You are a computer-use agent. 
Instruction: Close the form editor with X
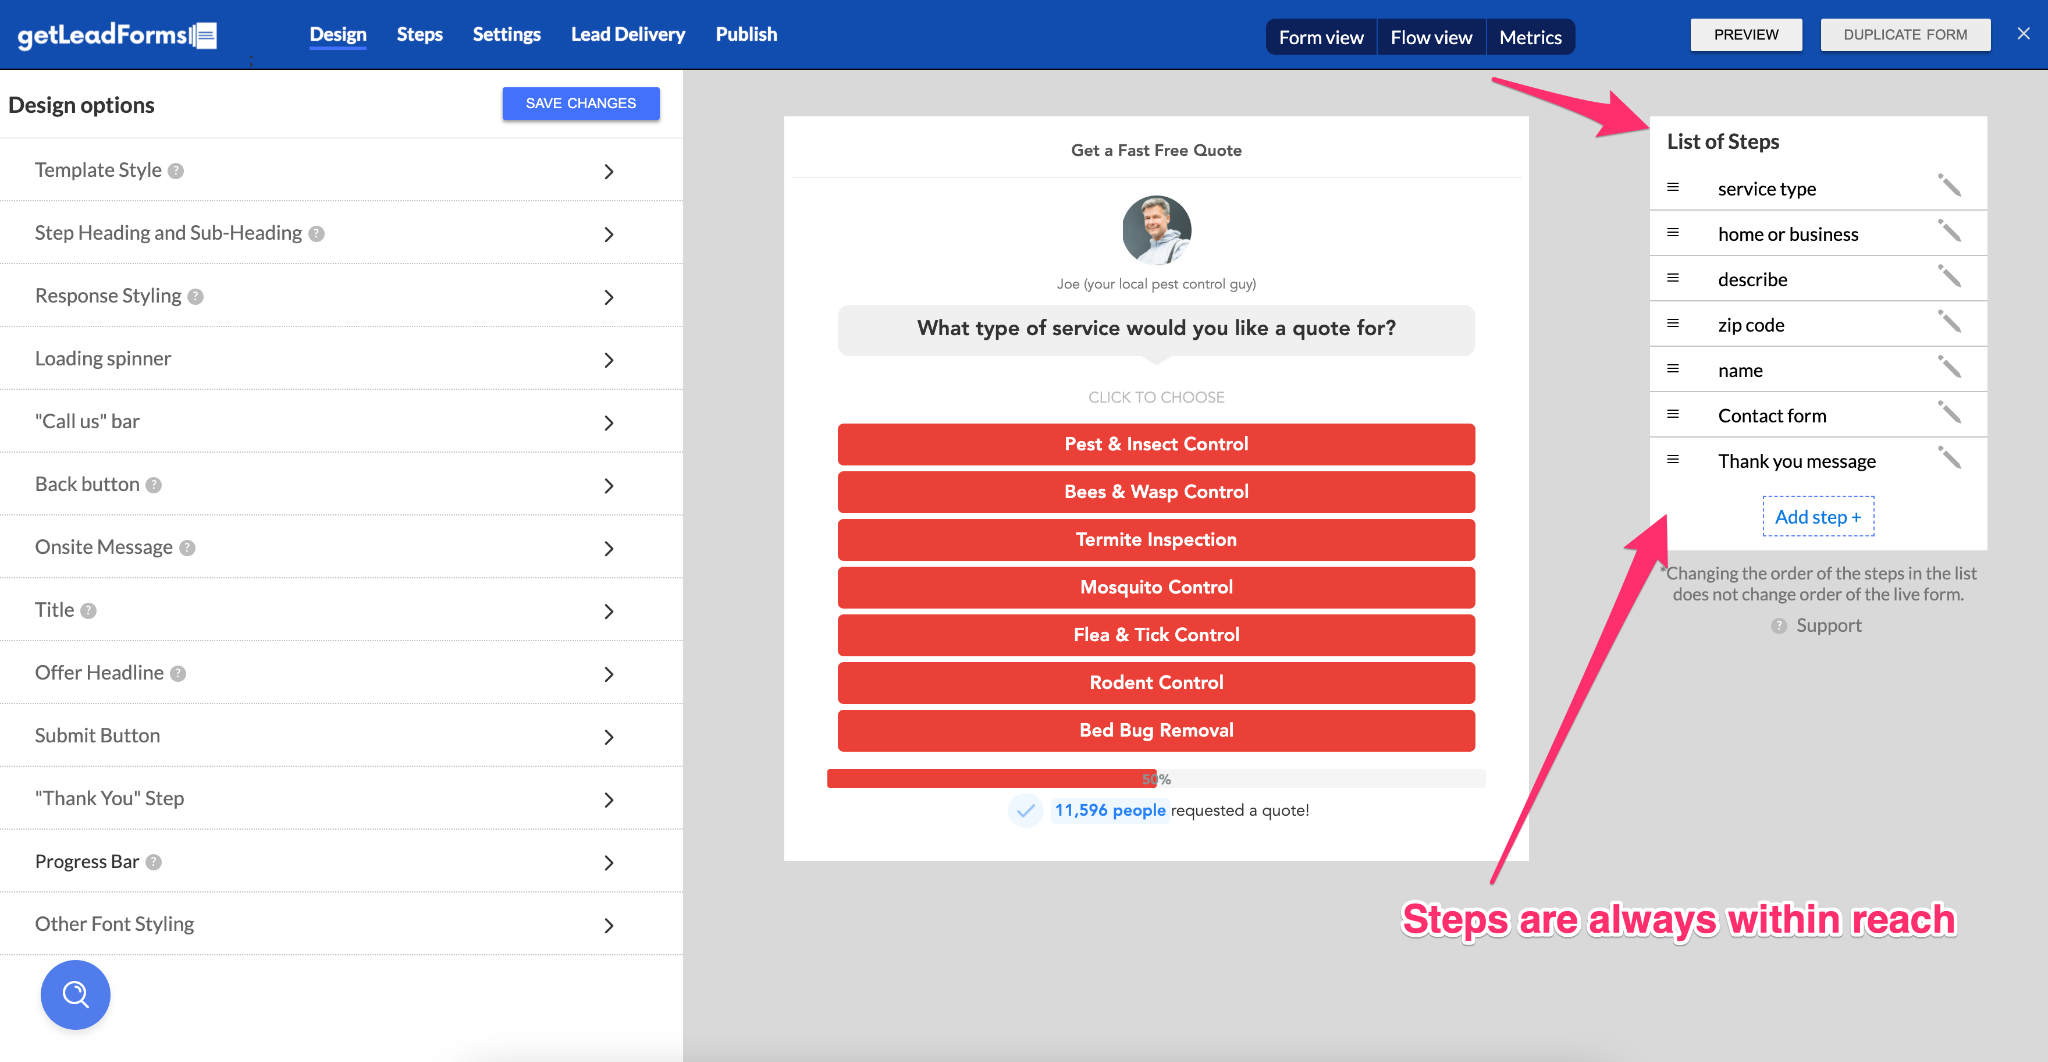2023,34
